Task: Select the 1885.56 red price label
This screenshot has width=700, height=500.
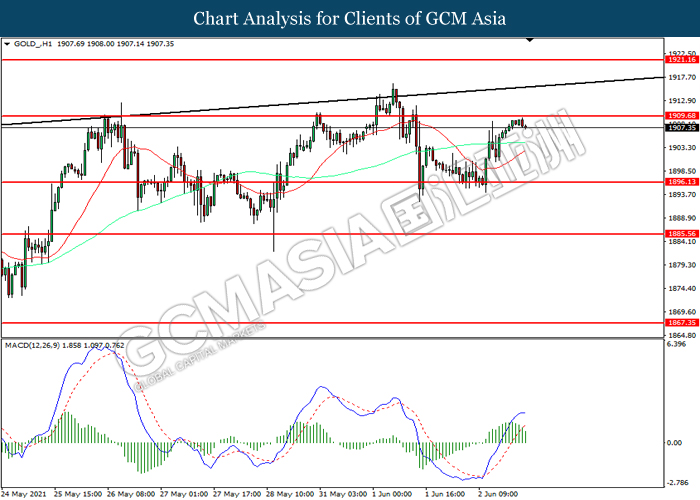Action: [x=682, y=233]
